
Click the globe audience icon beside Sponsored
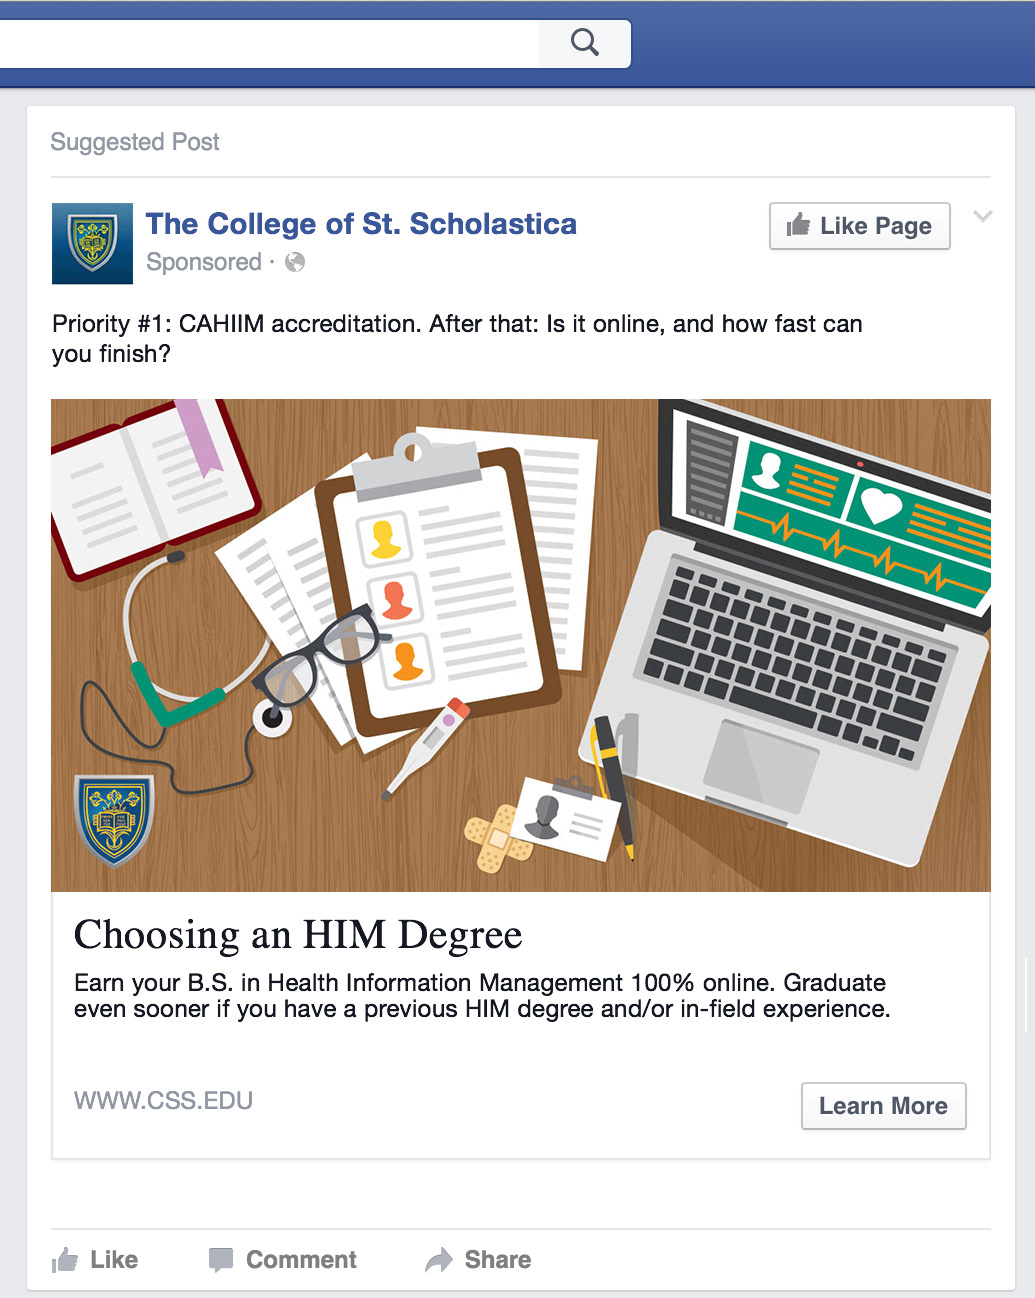click(295, 262)
